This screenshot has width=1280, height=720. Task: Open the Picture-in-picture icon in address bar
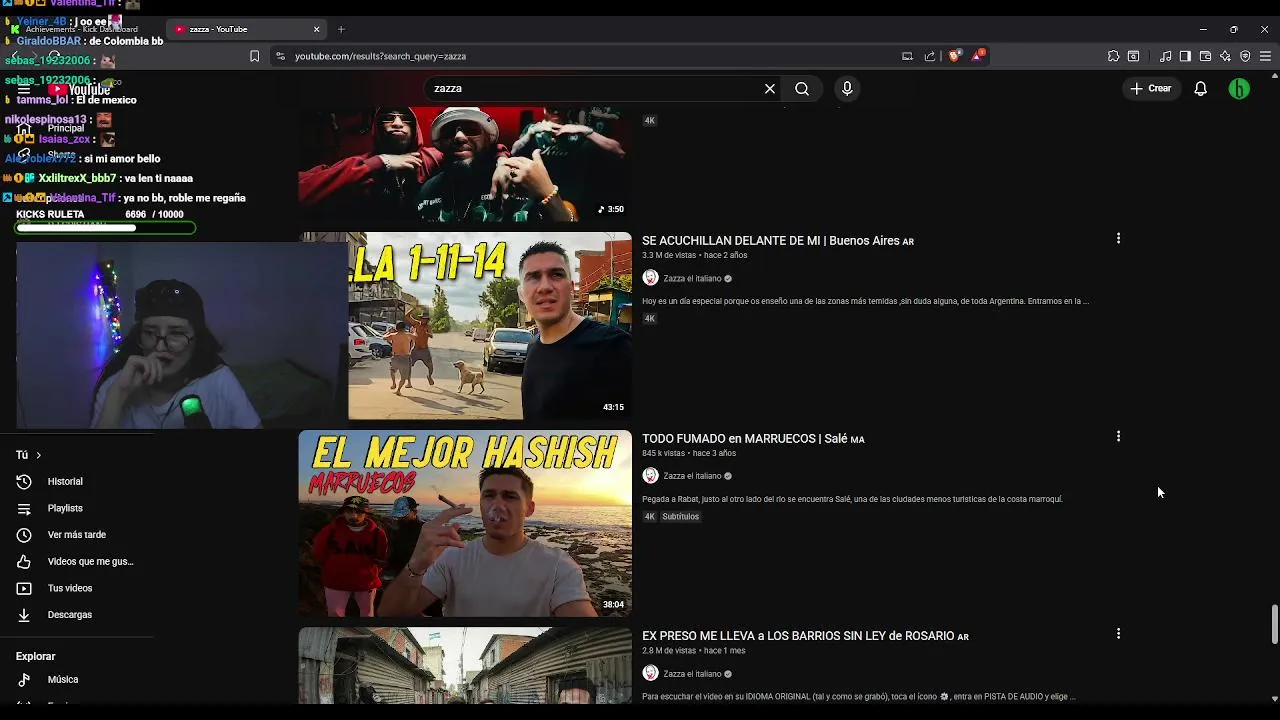pos(907,56)
